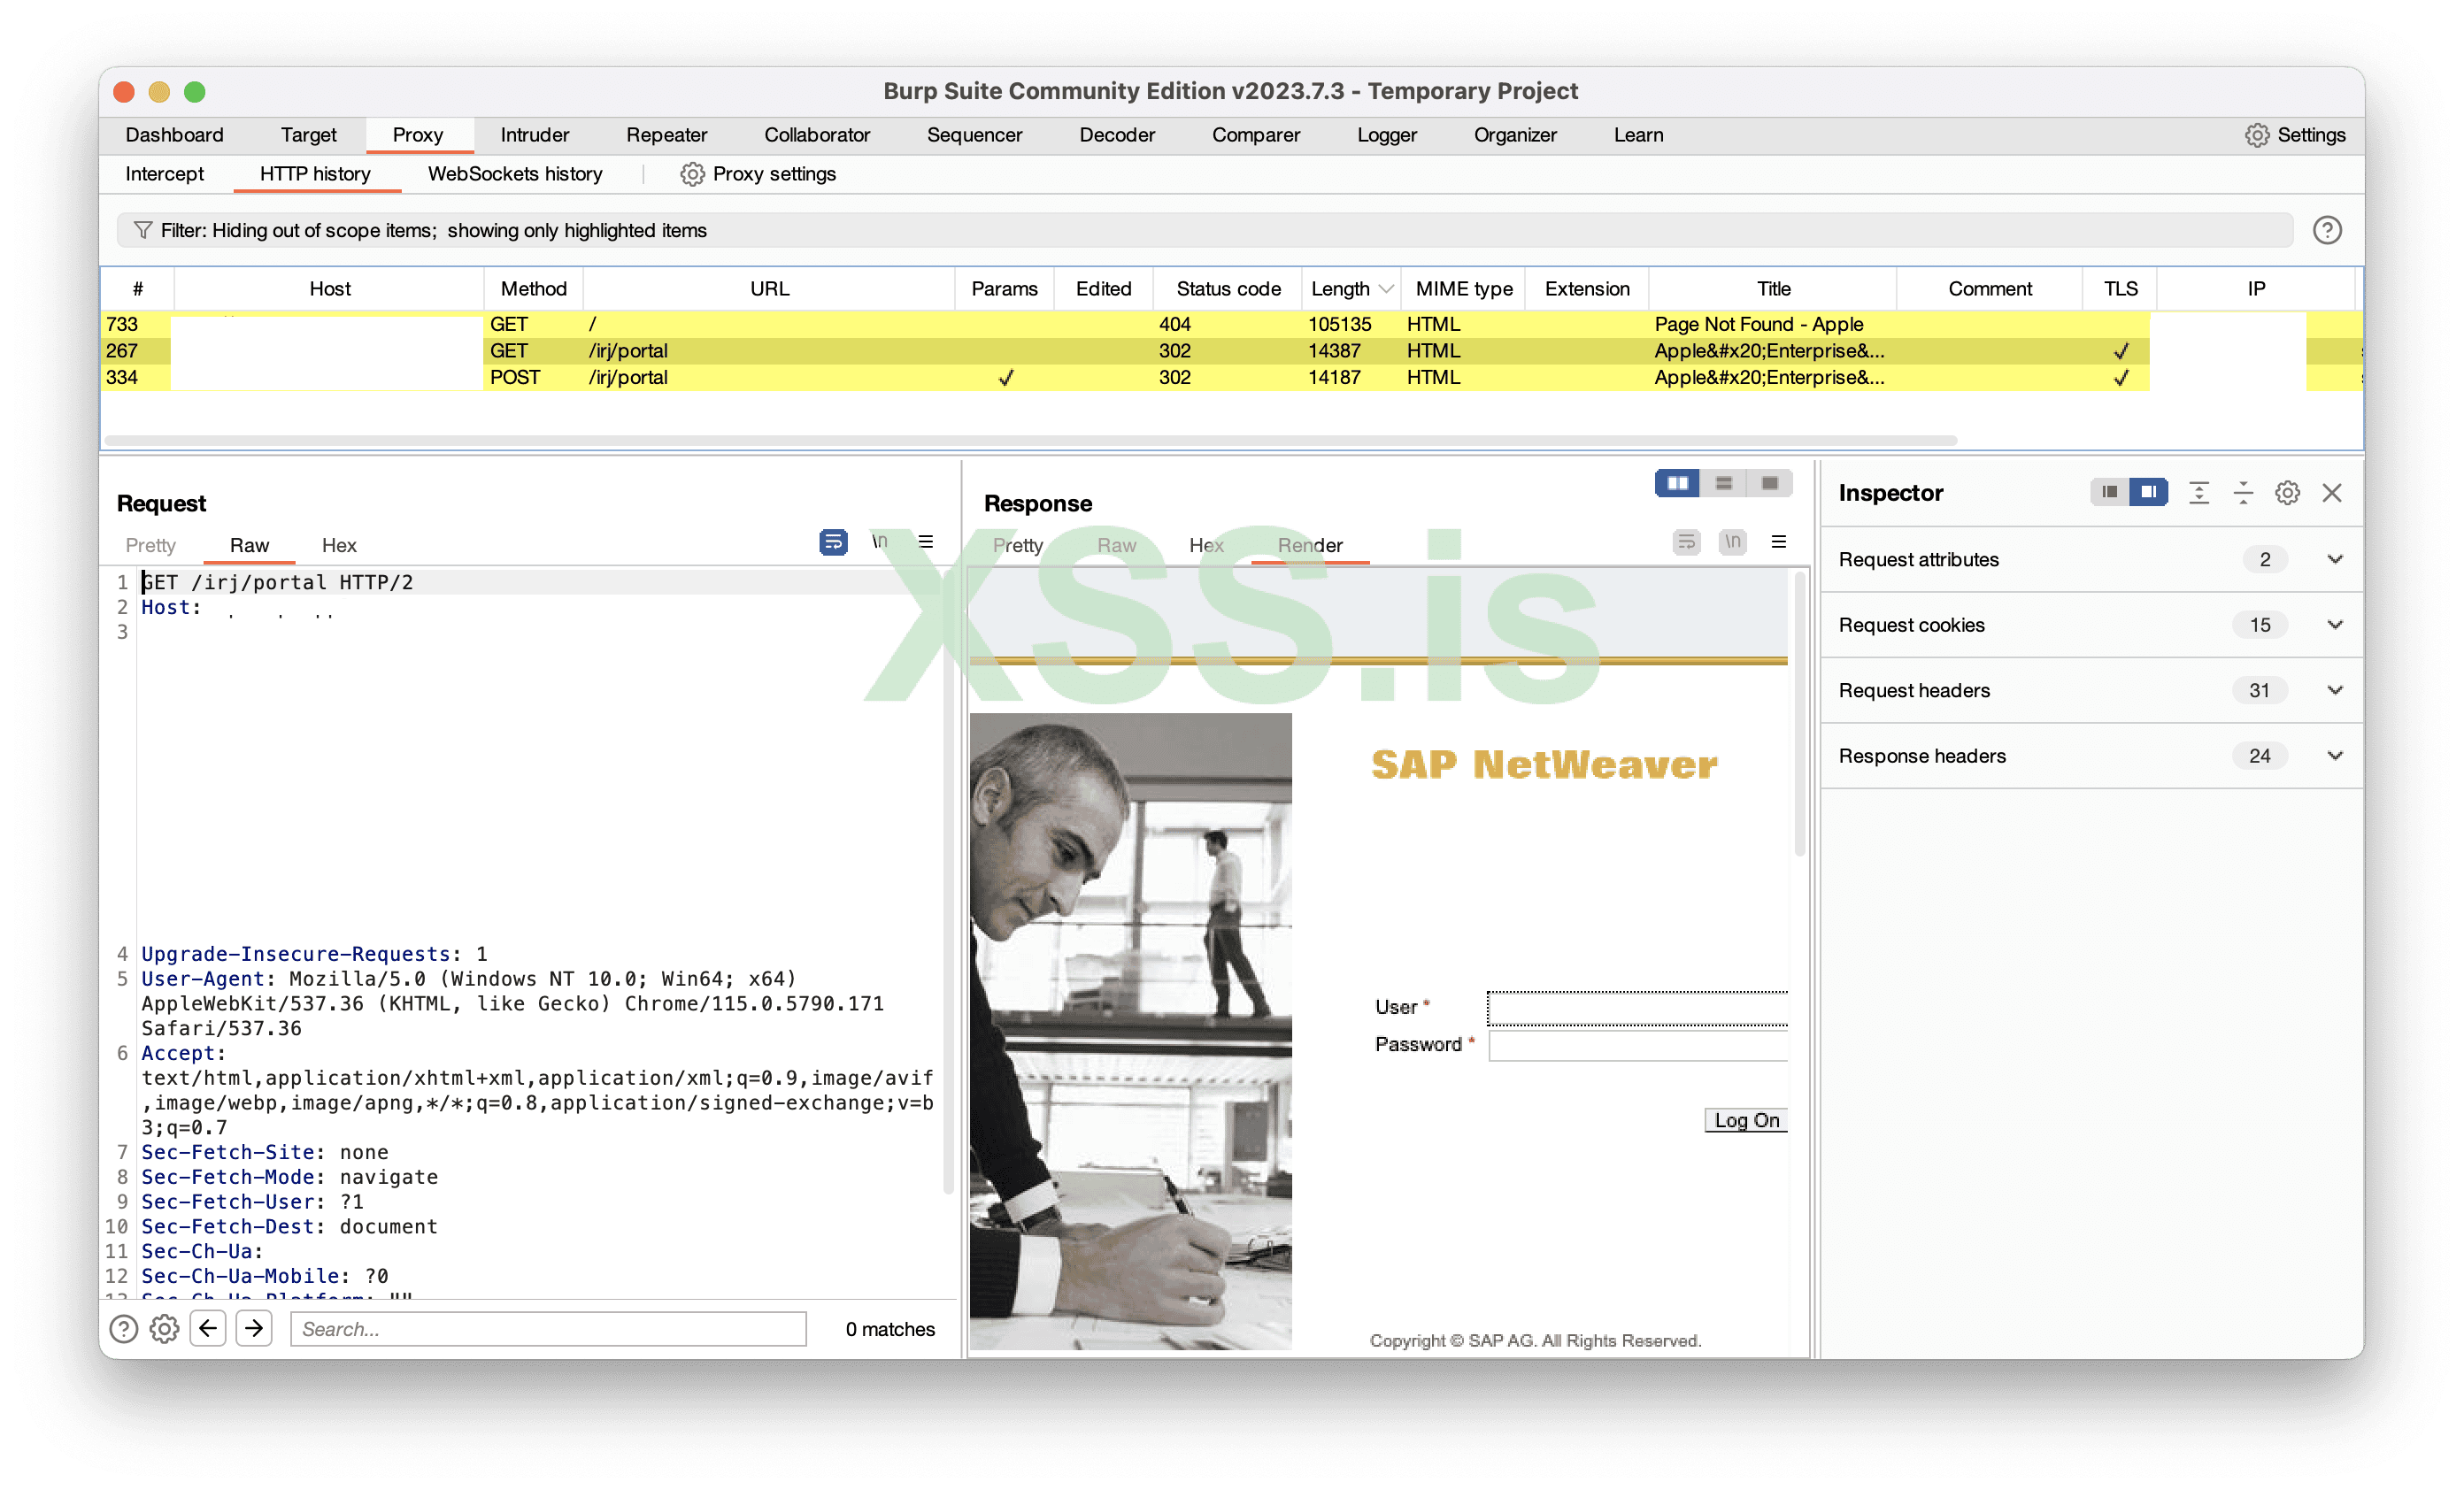Close the Inspector panel
Image resolution: width=2464 pixels, height=1490 pixels.
click(x=2332, y=493)
